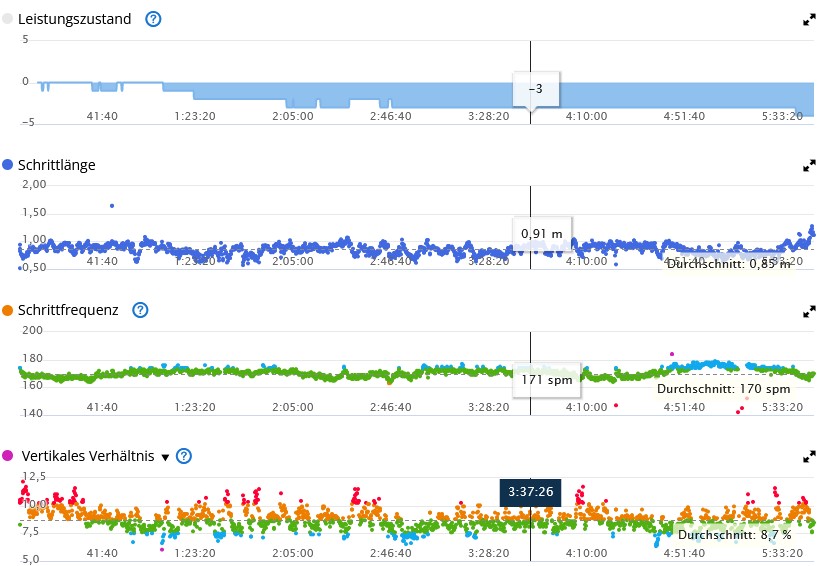This screenshot has height=566, width=828.
Task: Click the 3:37:26 timestamp marker label
Action: coord(530,492)
